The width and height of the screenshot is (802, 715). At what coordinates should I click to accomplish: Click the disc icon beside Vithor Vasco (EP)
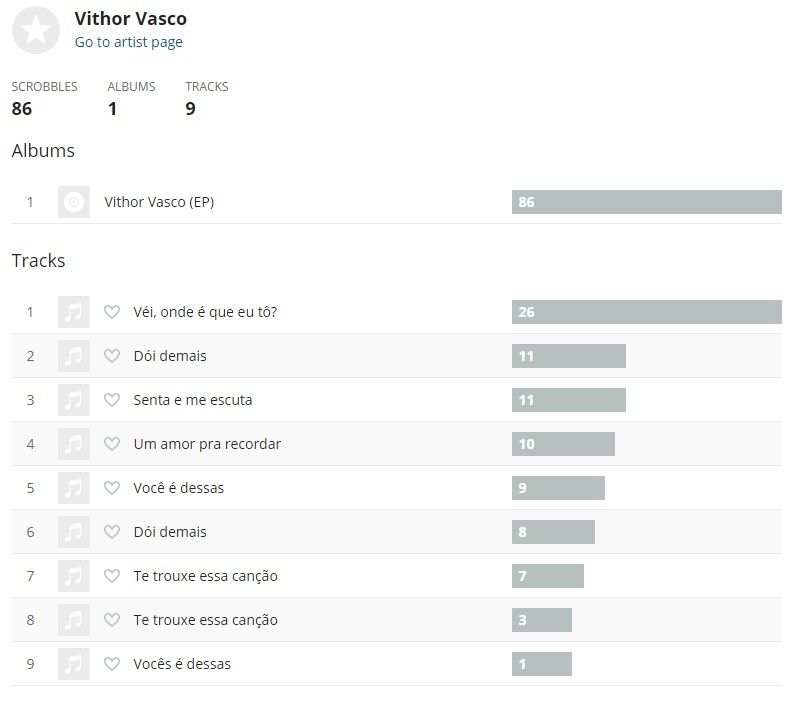point(74,202)
